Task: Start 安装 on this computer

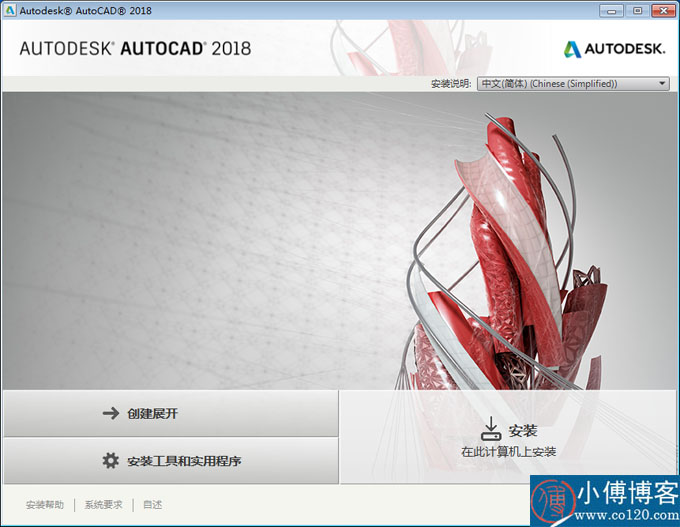Action: click(508, 437)
